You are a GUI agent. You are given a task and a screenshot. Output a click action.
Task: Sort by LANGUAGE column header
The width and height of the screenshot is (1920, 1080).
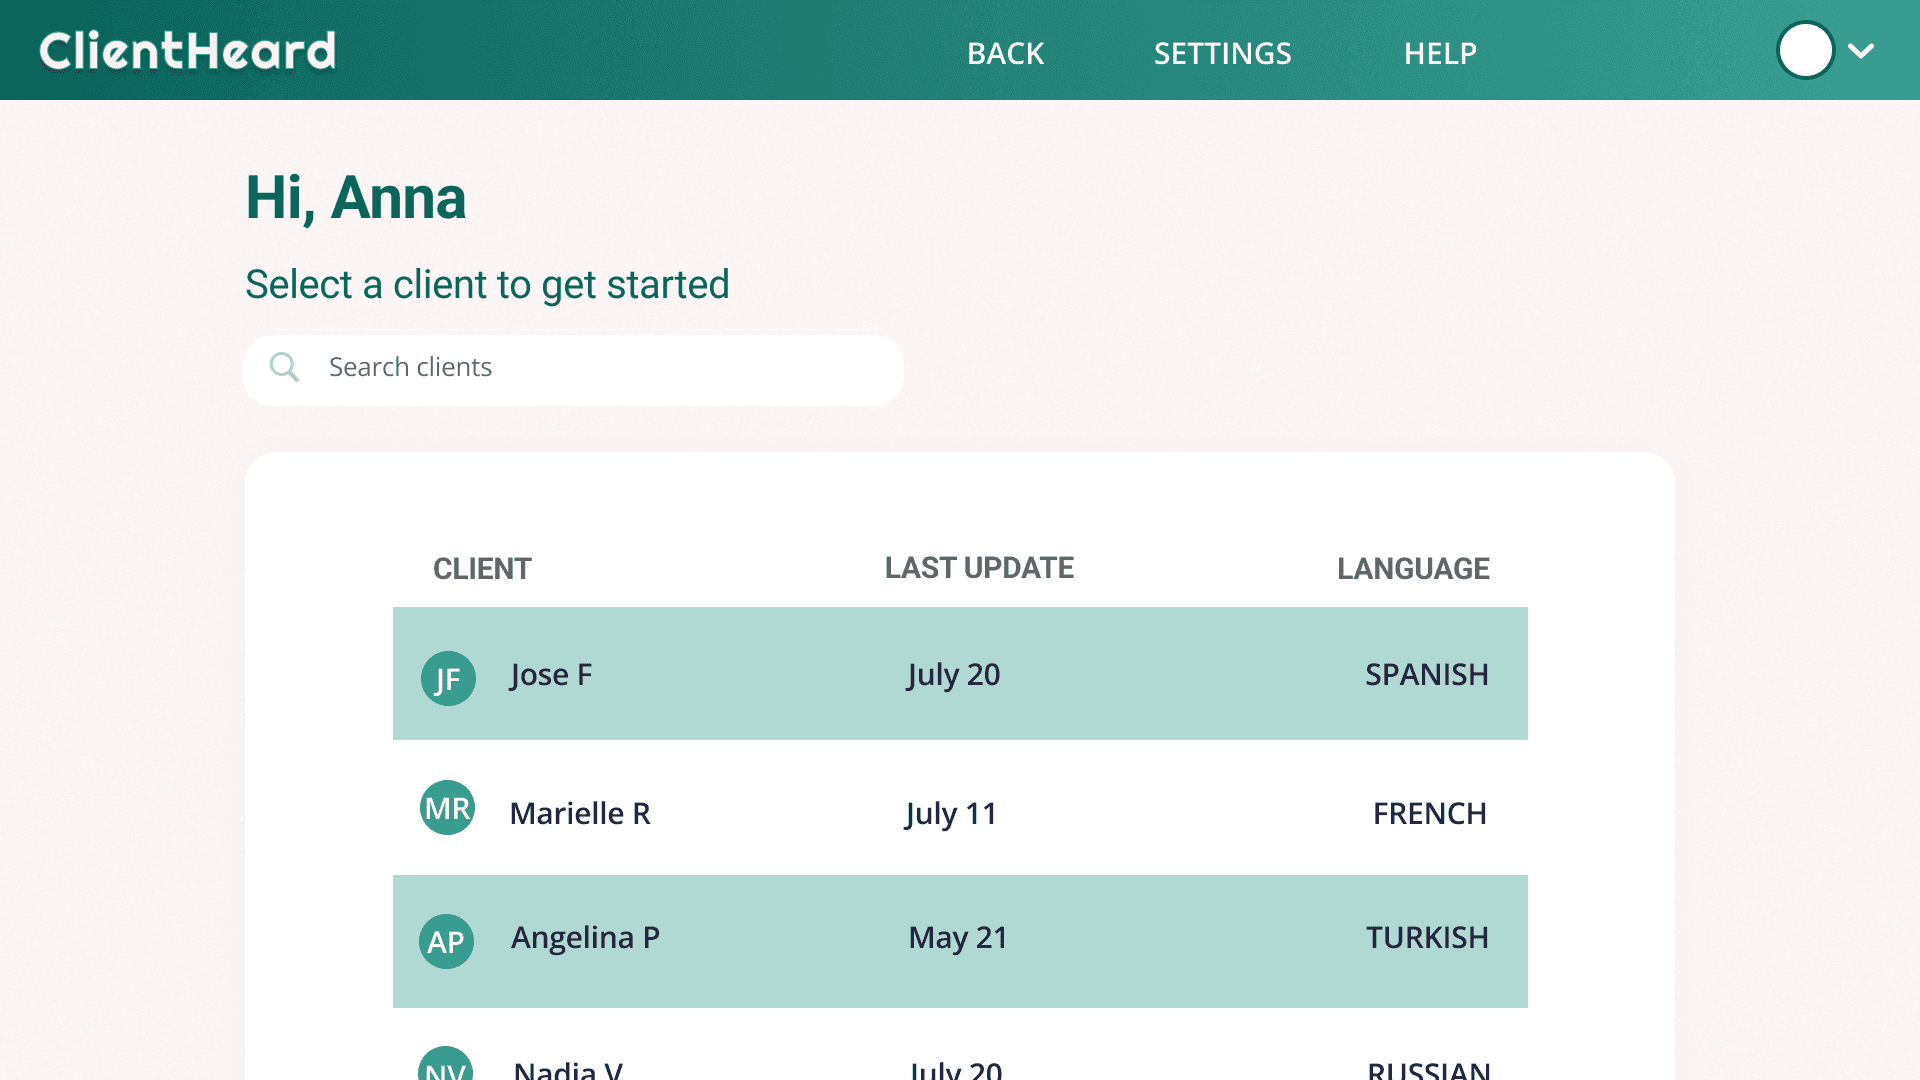tap(1412, 568)
